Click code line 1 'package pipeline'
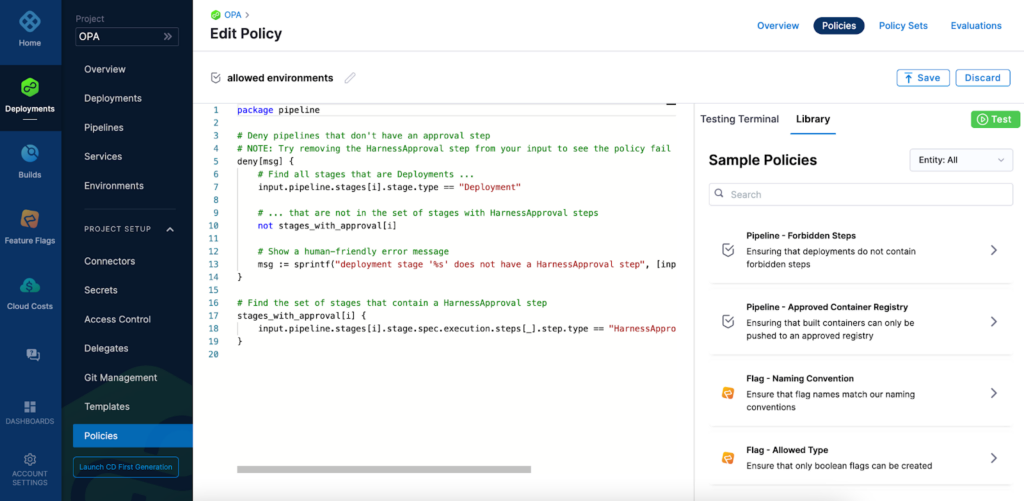The width and height of the screenshot is (1024, 501). [278, 110]
